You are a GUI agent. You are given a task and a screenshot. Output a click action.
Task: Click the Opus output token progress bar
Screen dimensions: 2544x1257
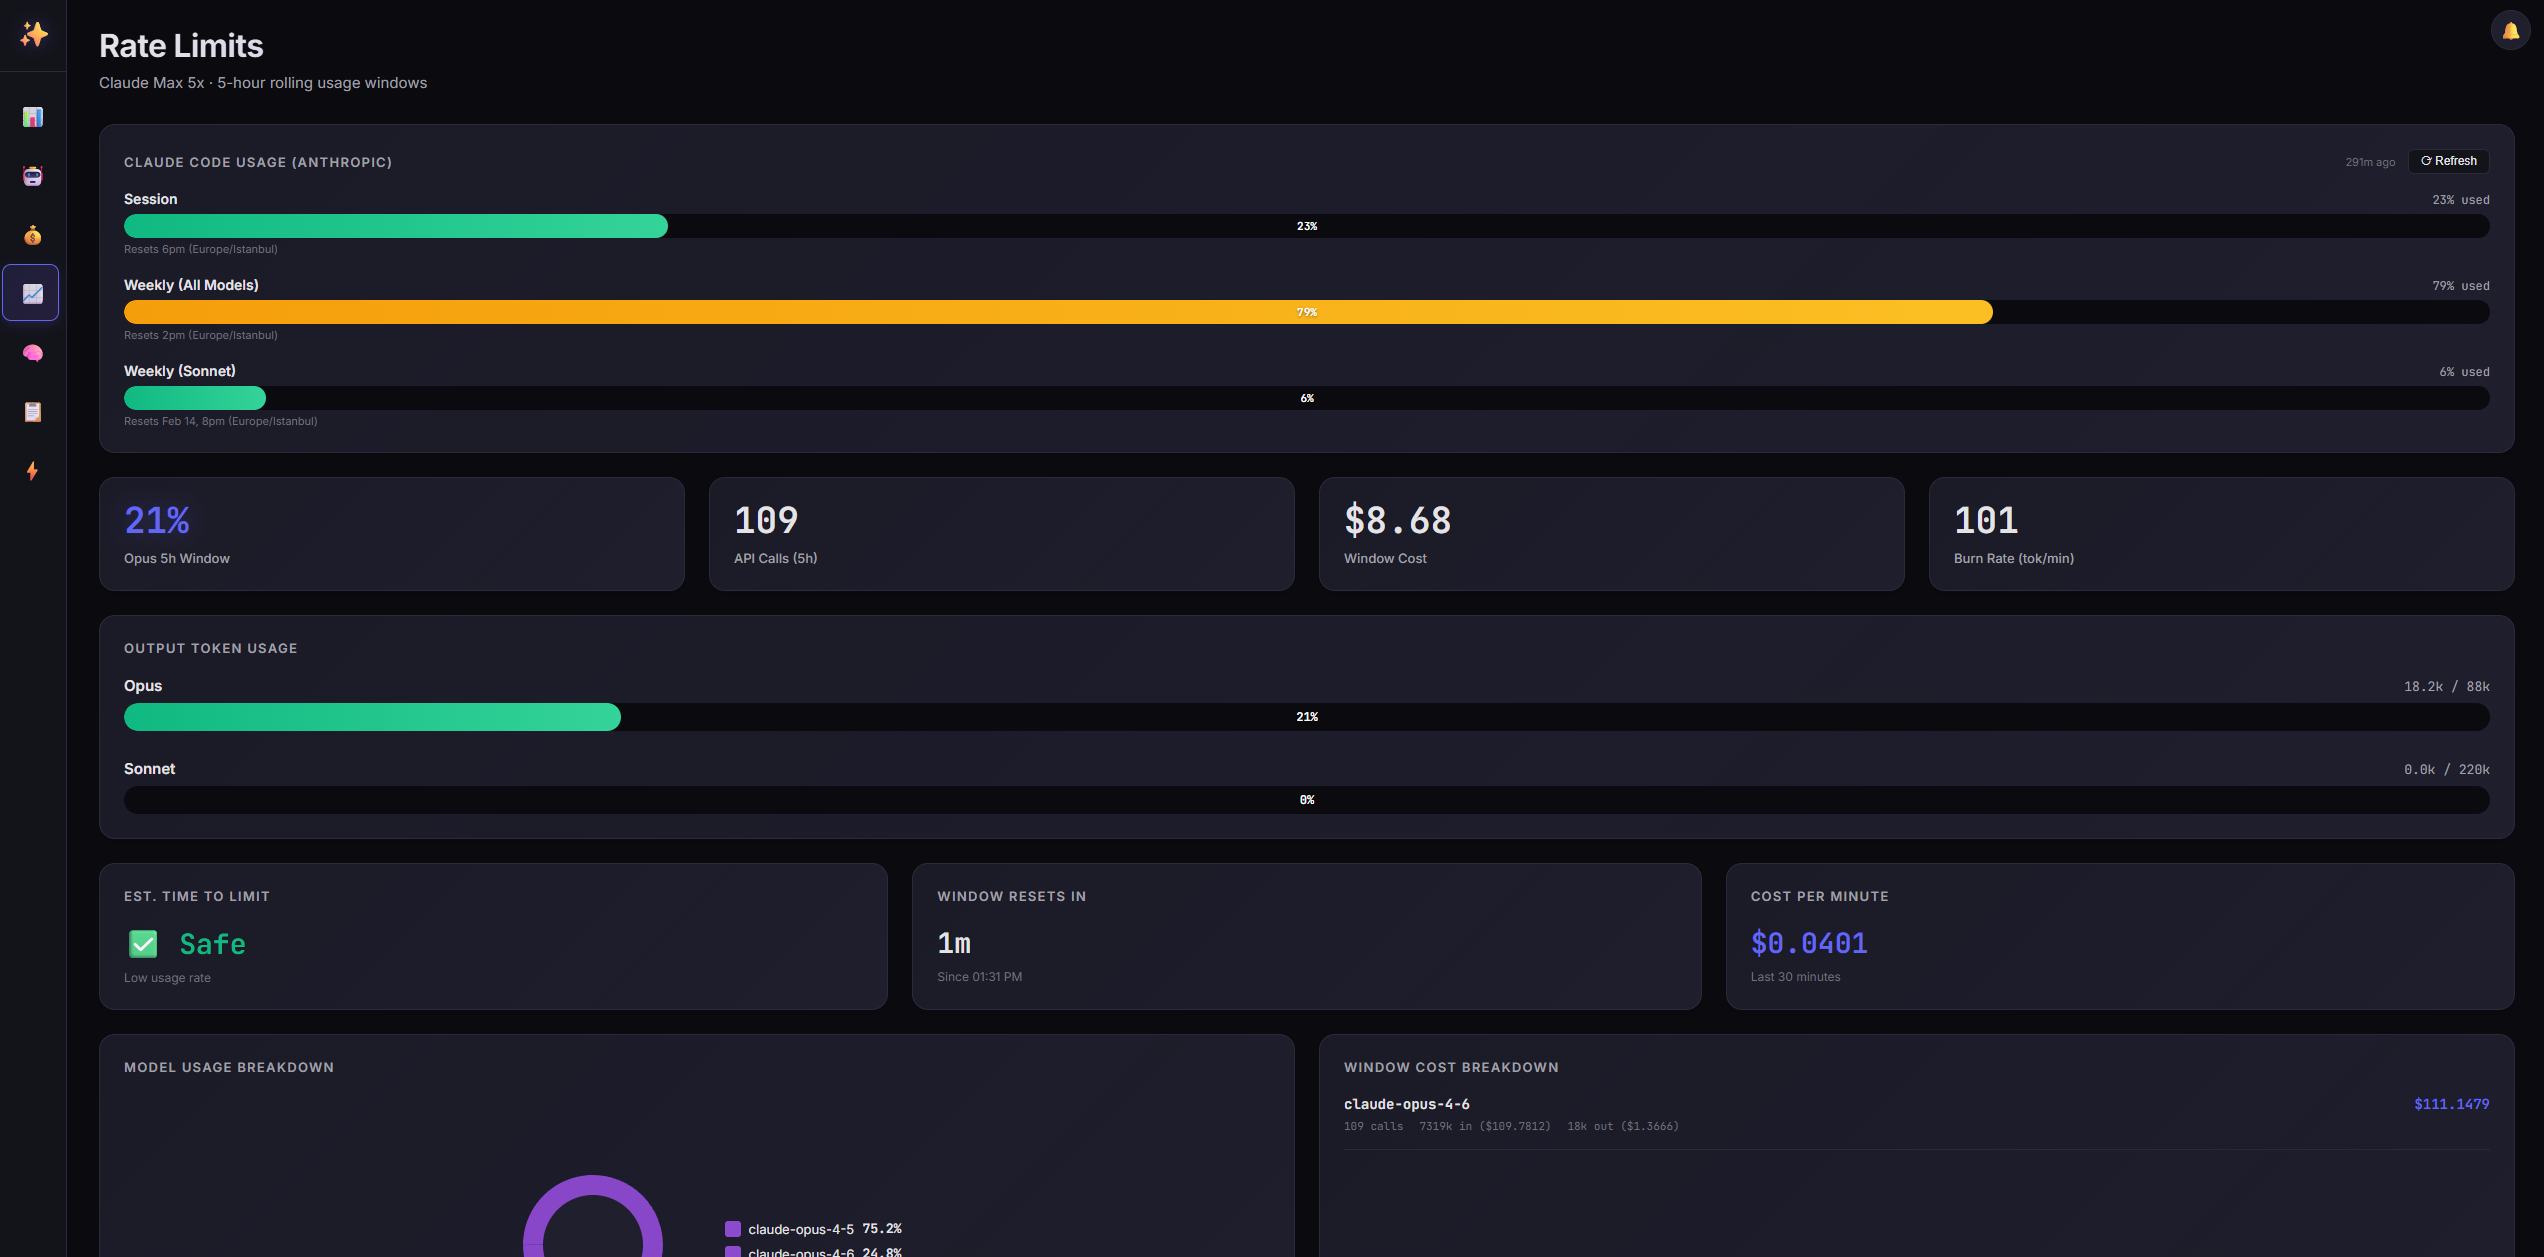1306,717
